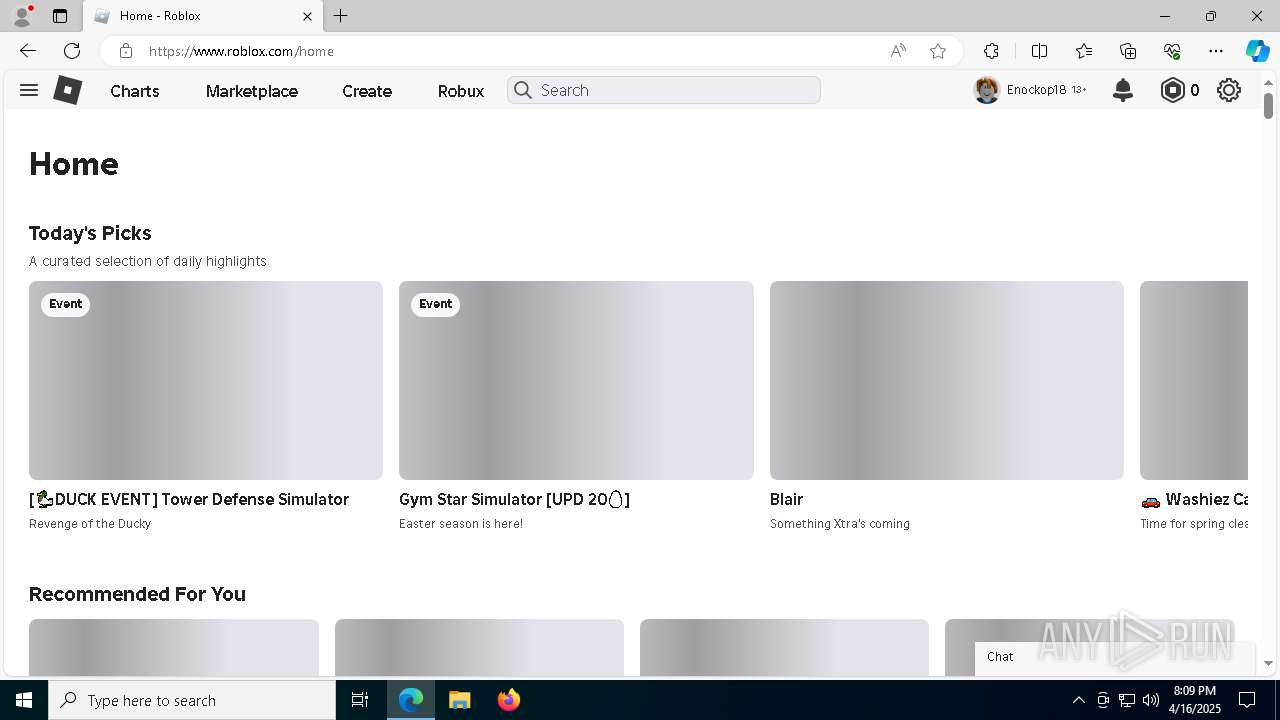
Task: Open the Blair game thumbnail
Action: point(947,380)
